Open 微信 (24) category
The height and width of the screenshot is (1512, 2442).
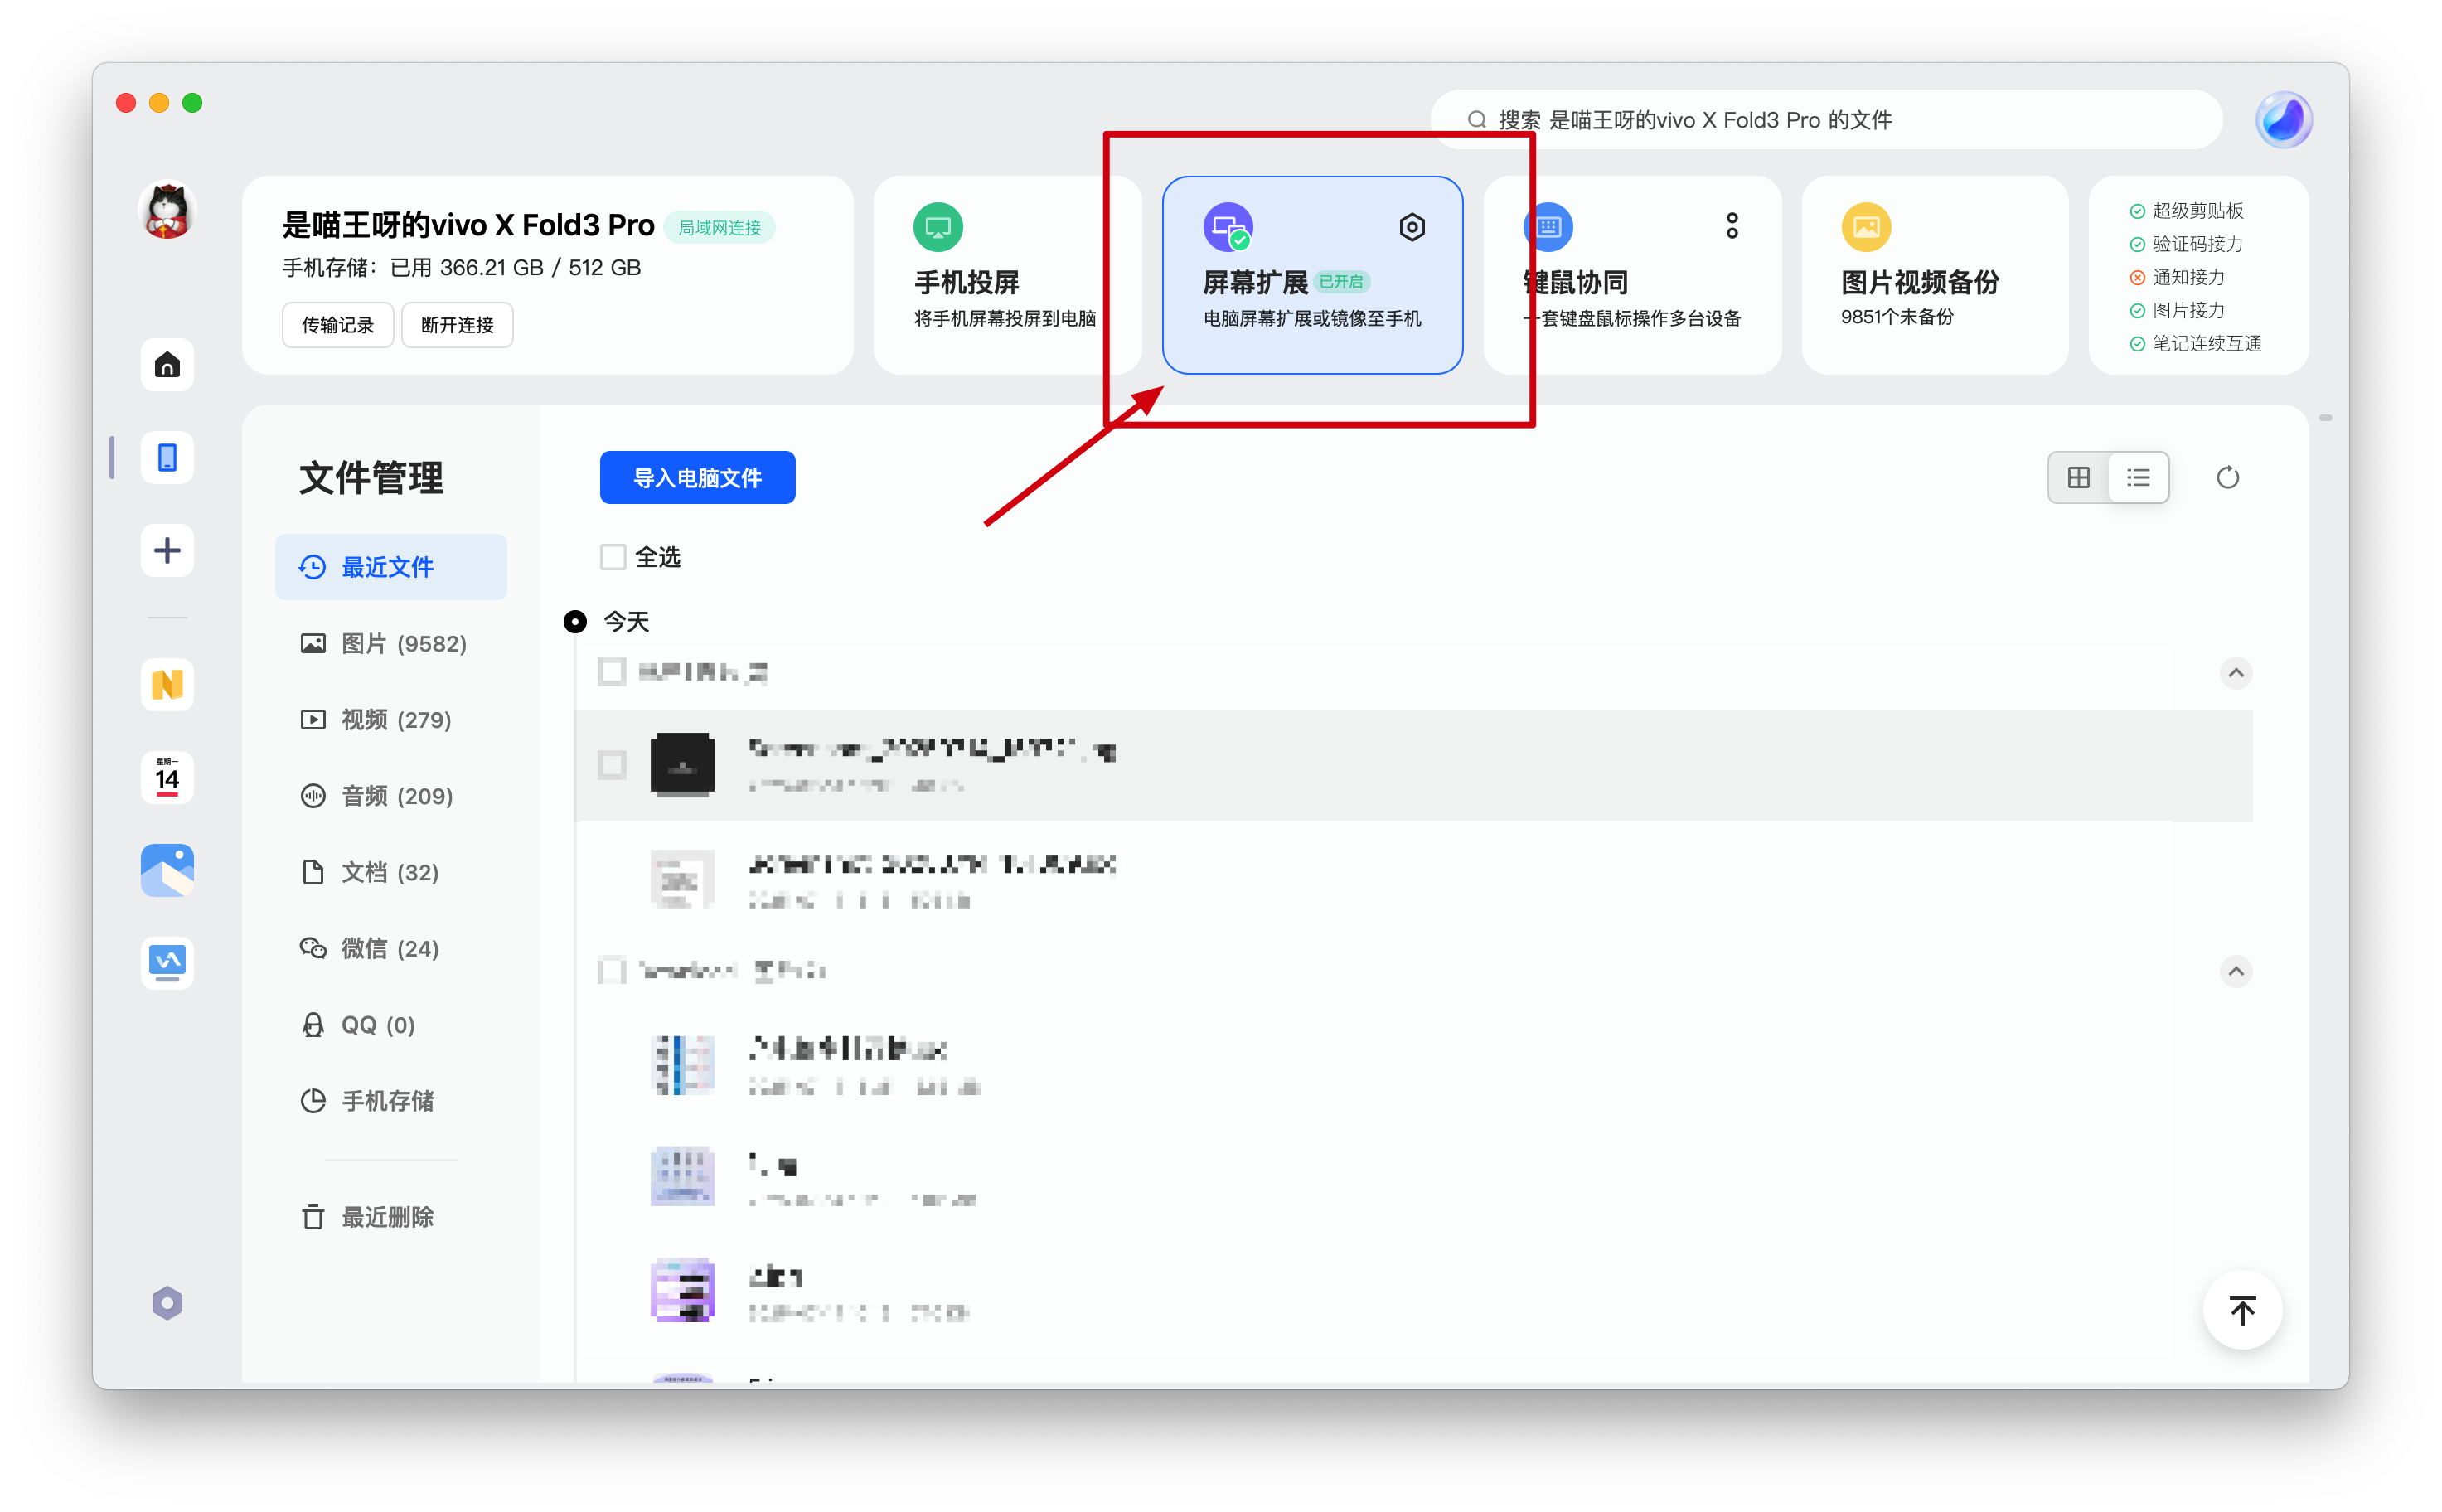point(391,948)
